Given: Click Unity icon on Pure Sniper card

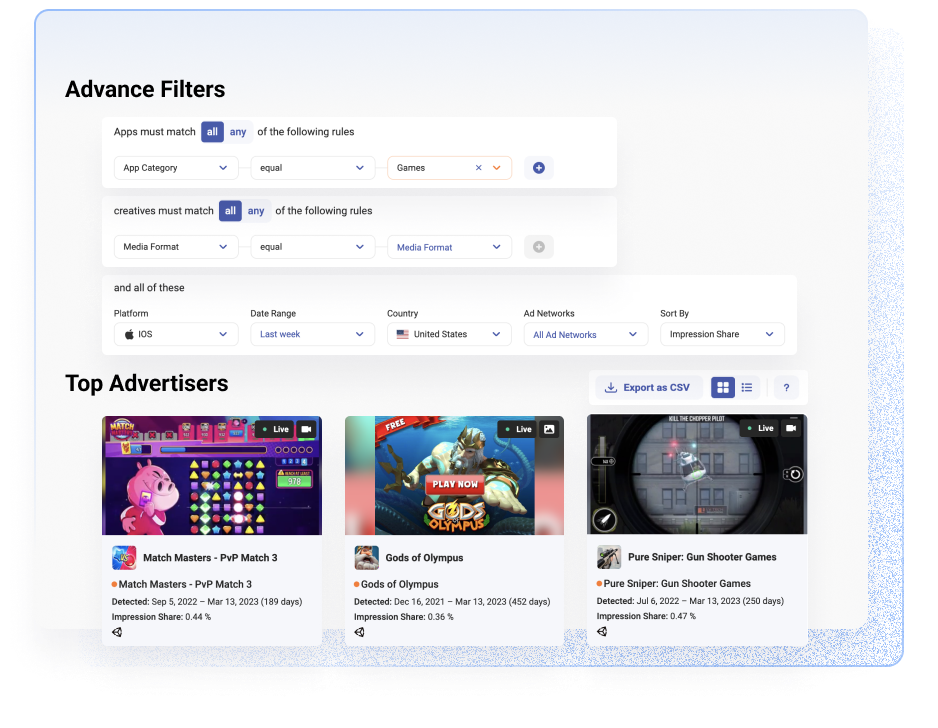Looking at the screenshot, I should pyautogui.click(x=602, y=631).
